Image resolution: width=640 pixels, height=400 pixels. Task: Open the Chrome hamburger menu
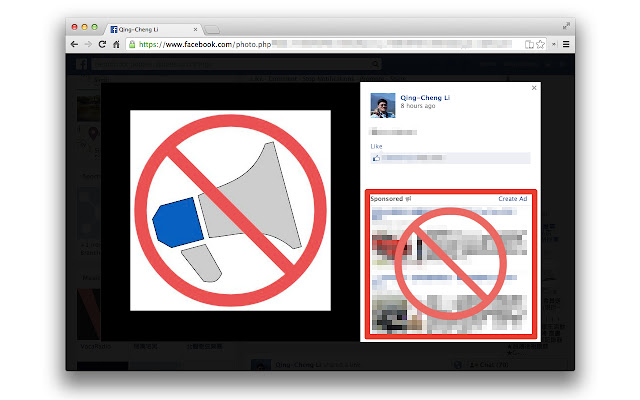click(566, 44)
